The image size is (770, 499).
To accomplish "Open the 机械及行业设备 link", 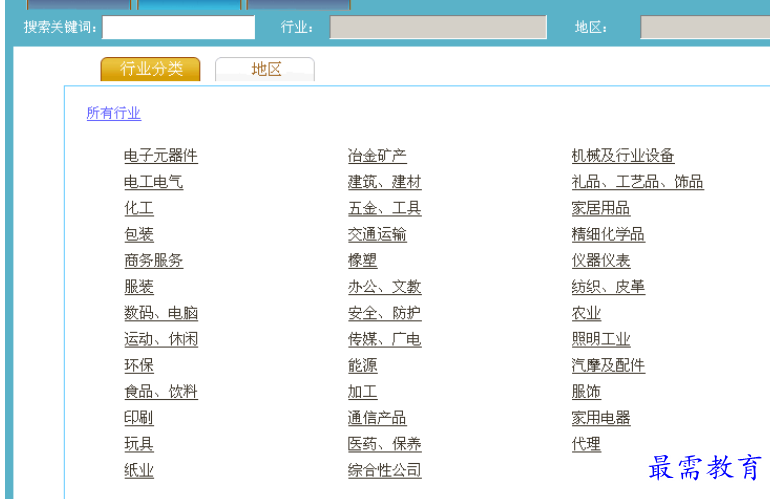I will (623, 156).
